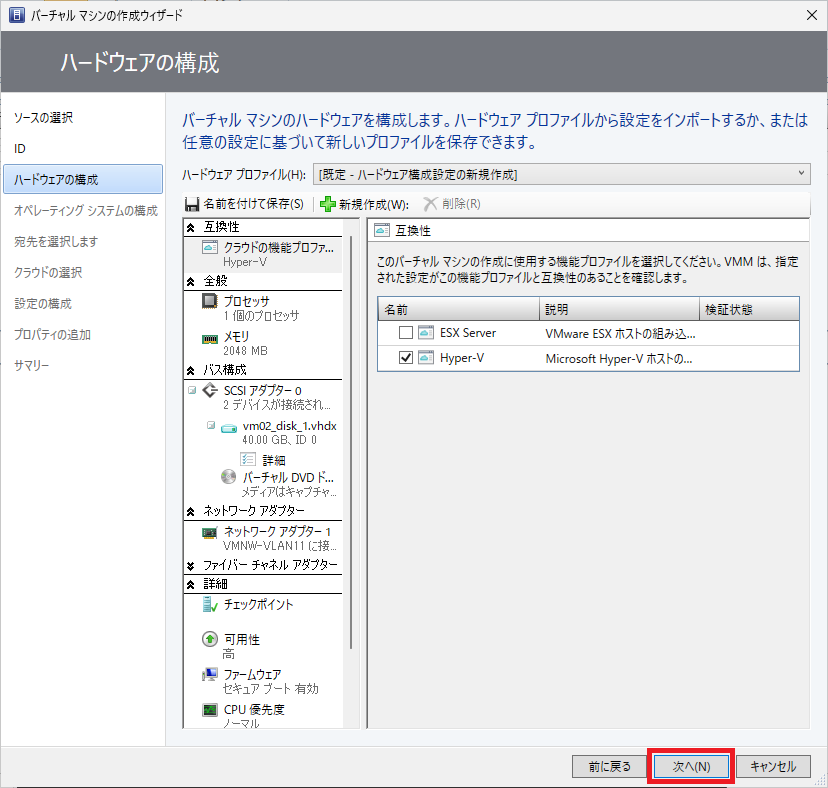Viewport: 828px width, 788px height.
Task: Click the floppy disk Save As icon
Action: 192,204
